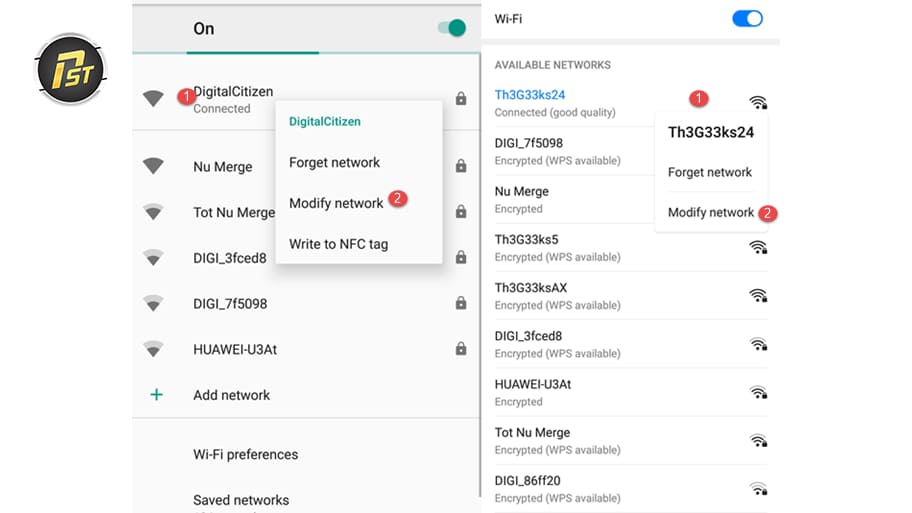Click the lock icon beside DIGI_7f5098 on the left
Viewport: 912px width, 513px height.
[461, 302]
